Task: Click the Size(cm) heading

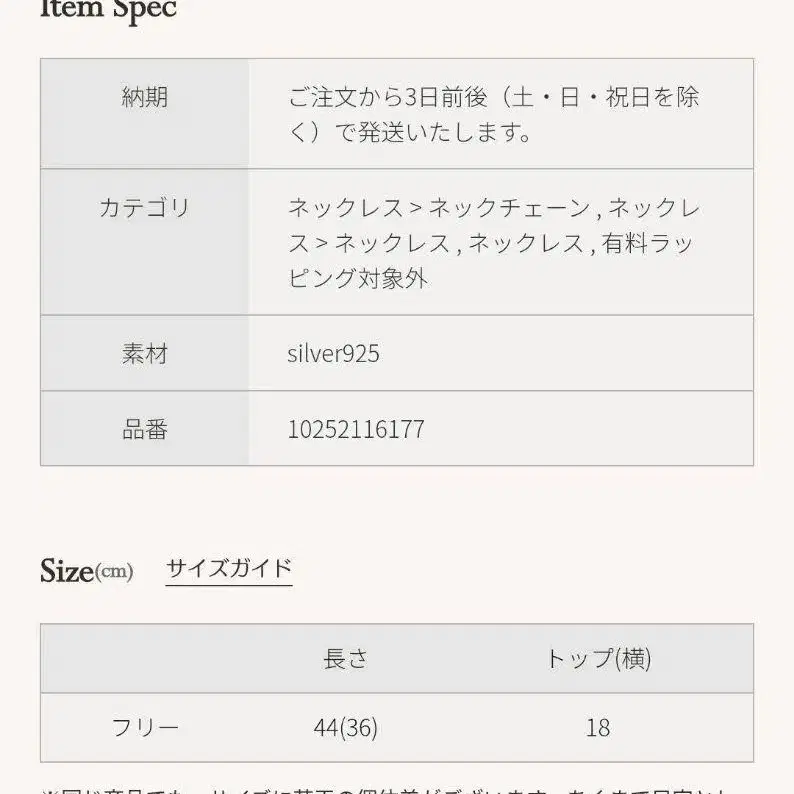Action: (x=68, y=571)
